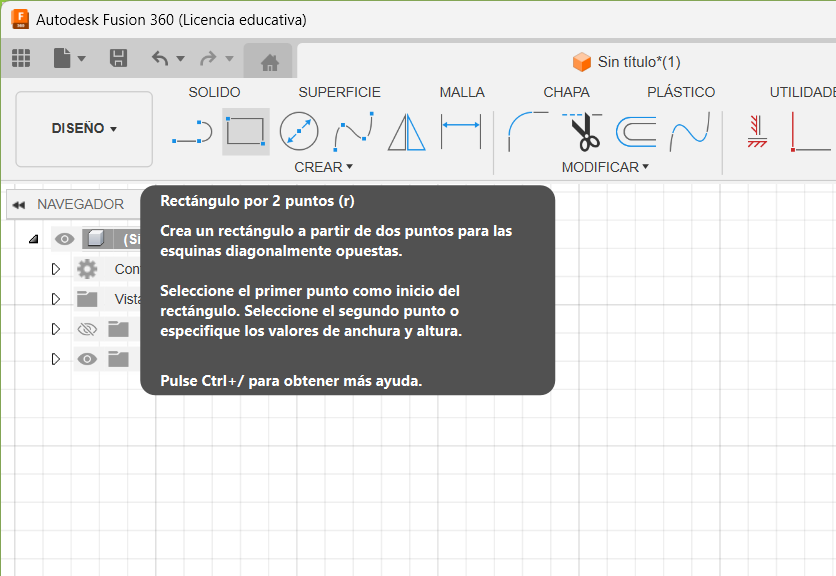This screenshot has height=576, width=836.
Task: Expand the Vista... folder tree item
Action: [55, 299]
